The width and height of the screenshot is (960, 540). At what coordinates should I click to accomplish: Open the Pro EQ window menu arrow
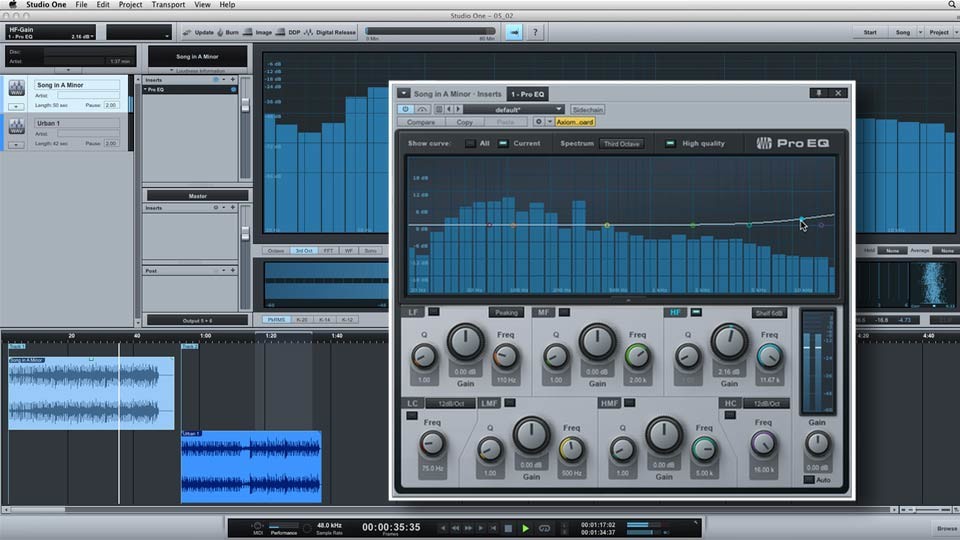click(403, 93)
